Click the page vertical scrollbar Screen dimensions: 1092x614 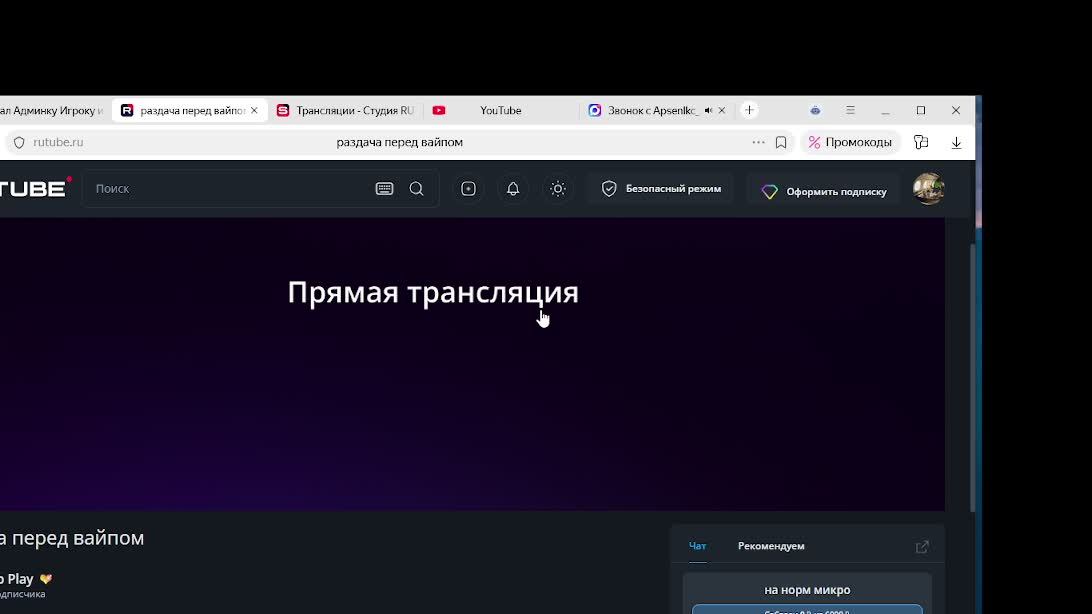click(x=973, y=379)
